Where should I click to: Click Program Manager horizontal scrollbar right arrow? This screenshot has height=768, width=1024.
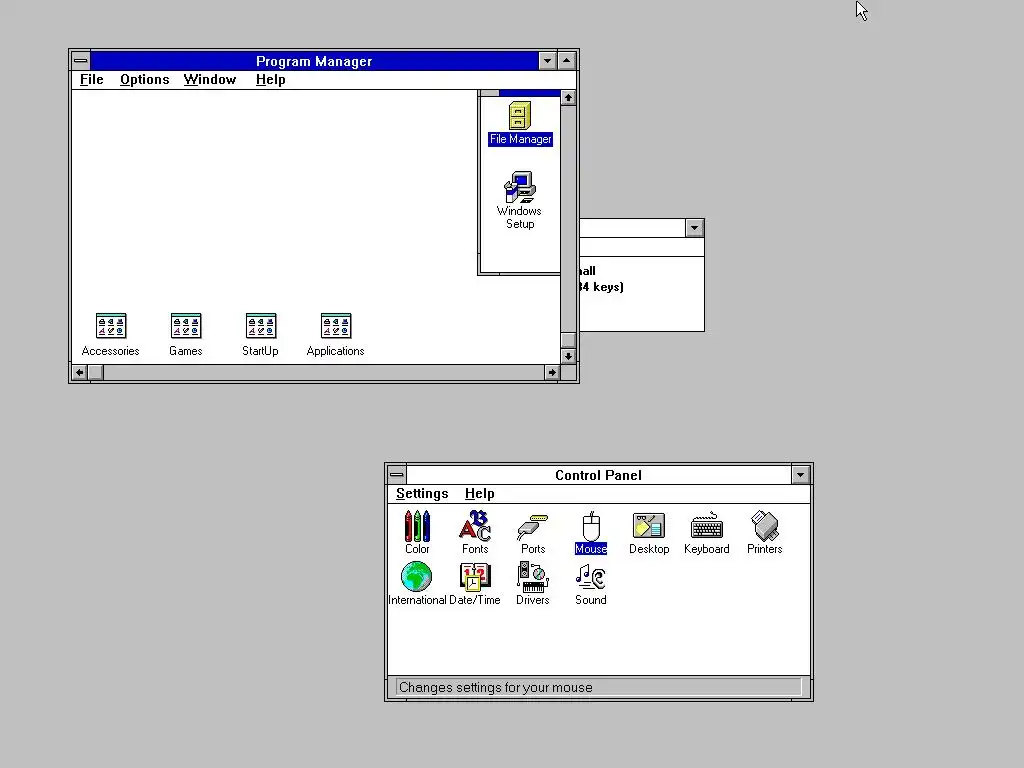pyautogui.click(x=552, y=372)
